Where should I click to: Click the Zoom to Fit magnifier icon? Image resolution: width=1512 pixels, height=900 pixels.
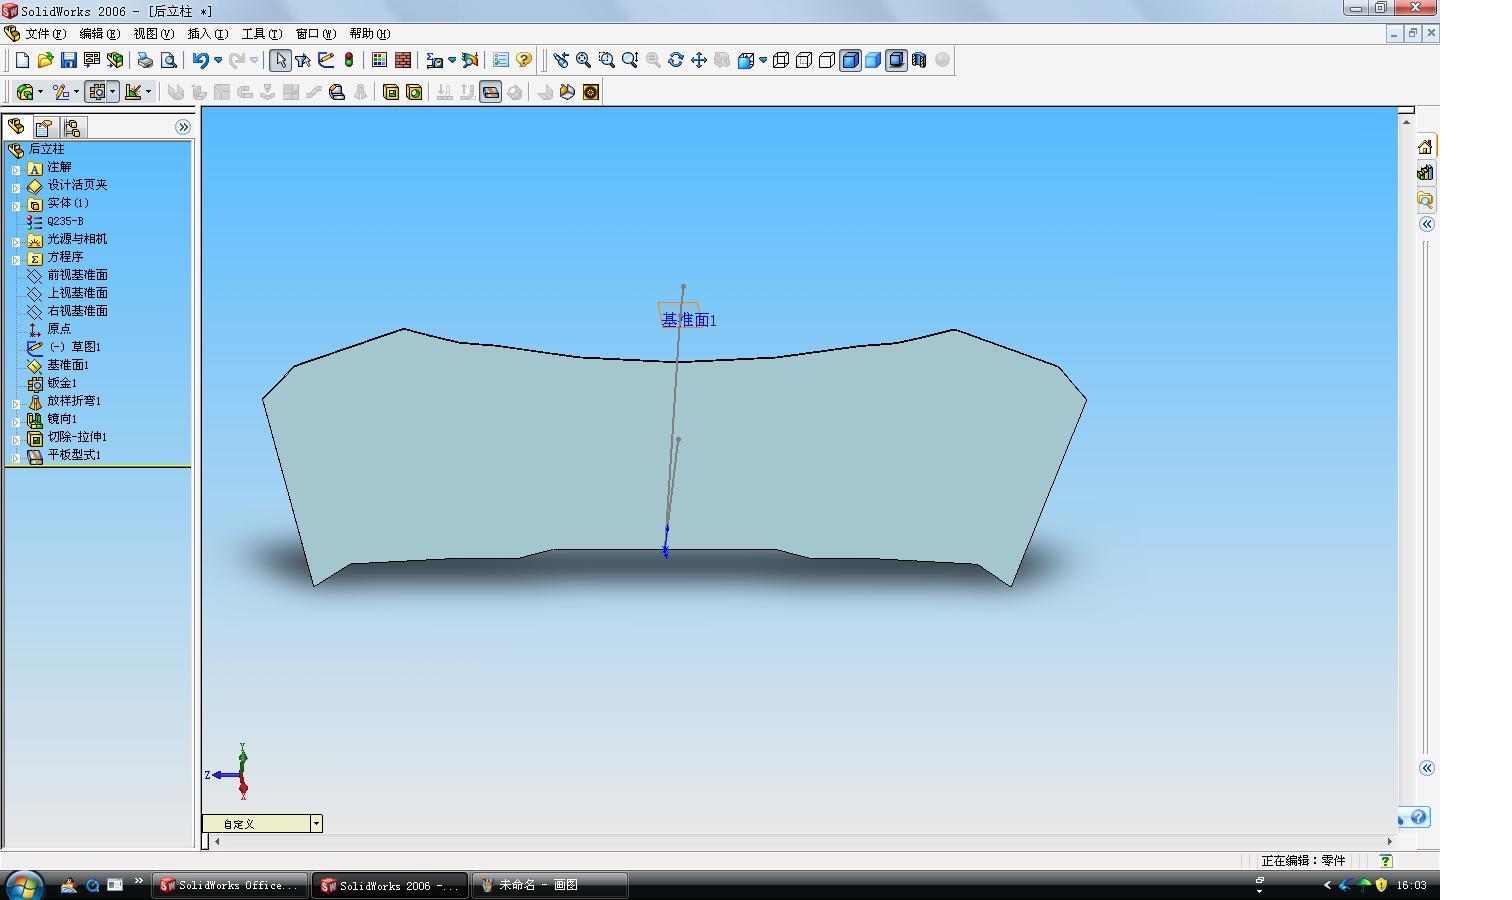pyautogui.click(x=584, y=60)
